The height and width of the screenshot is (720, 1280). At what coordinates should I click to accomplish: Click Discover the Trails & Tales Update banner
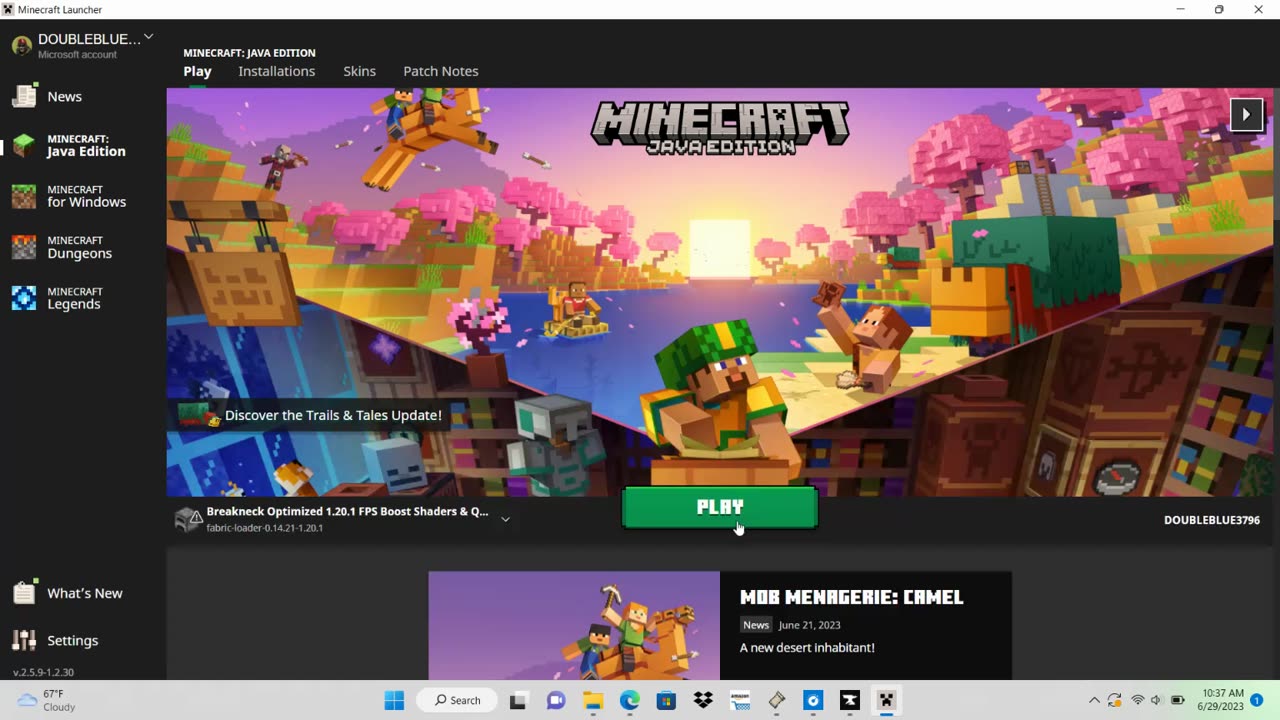pos(311,415)
